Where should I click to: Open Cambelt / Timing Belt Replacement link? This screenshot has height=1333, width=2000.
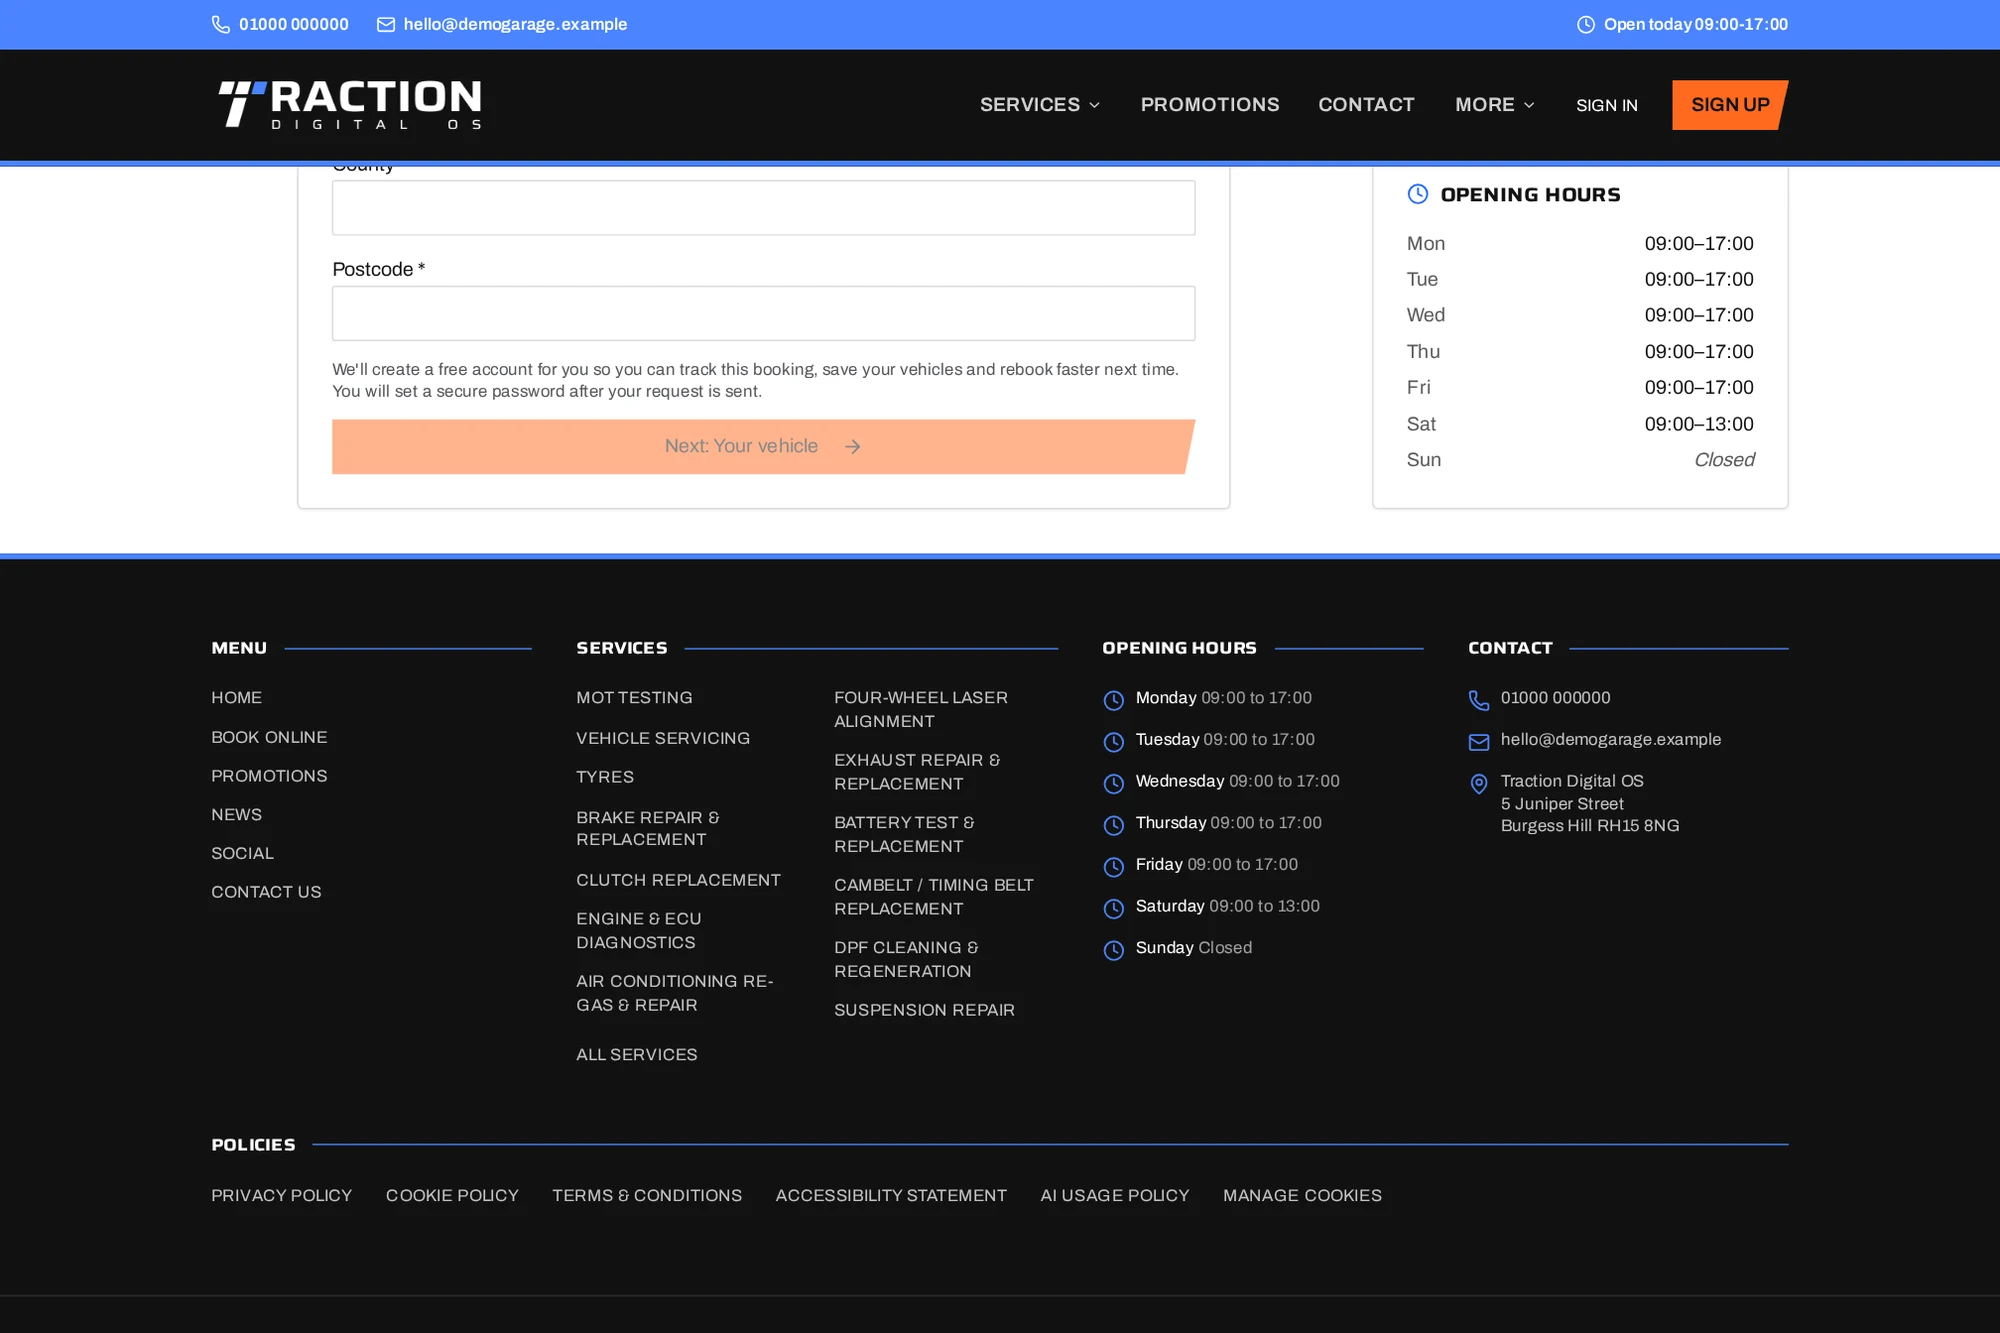point(934,897)
